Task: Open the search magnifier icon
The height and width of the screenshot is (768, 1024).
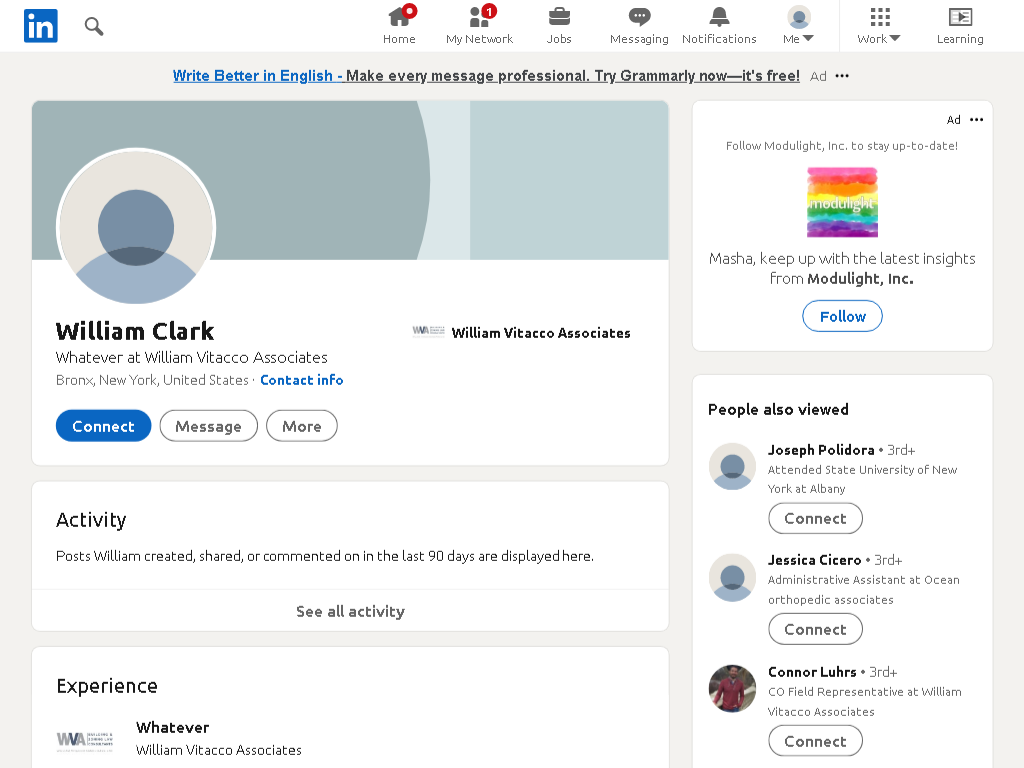Action: 94,26
